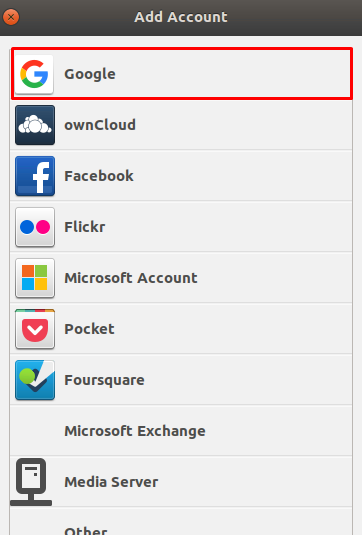Choose the Google account label

click(x=90, y=74)
